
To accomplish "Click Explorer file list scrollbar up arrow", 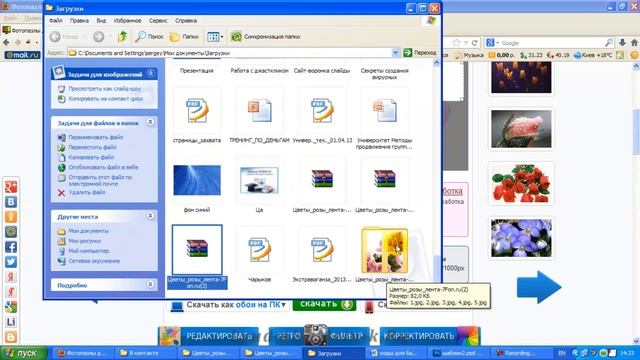I will [436, 63].
